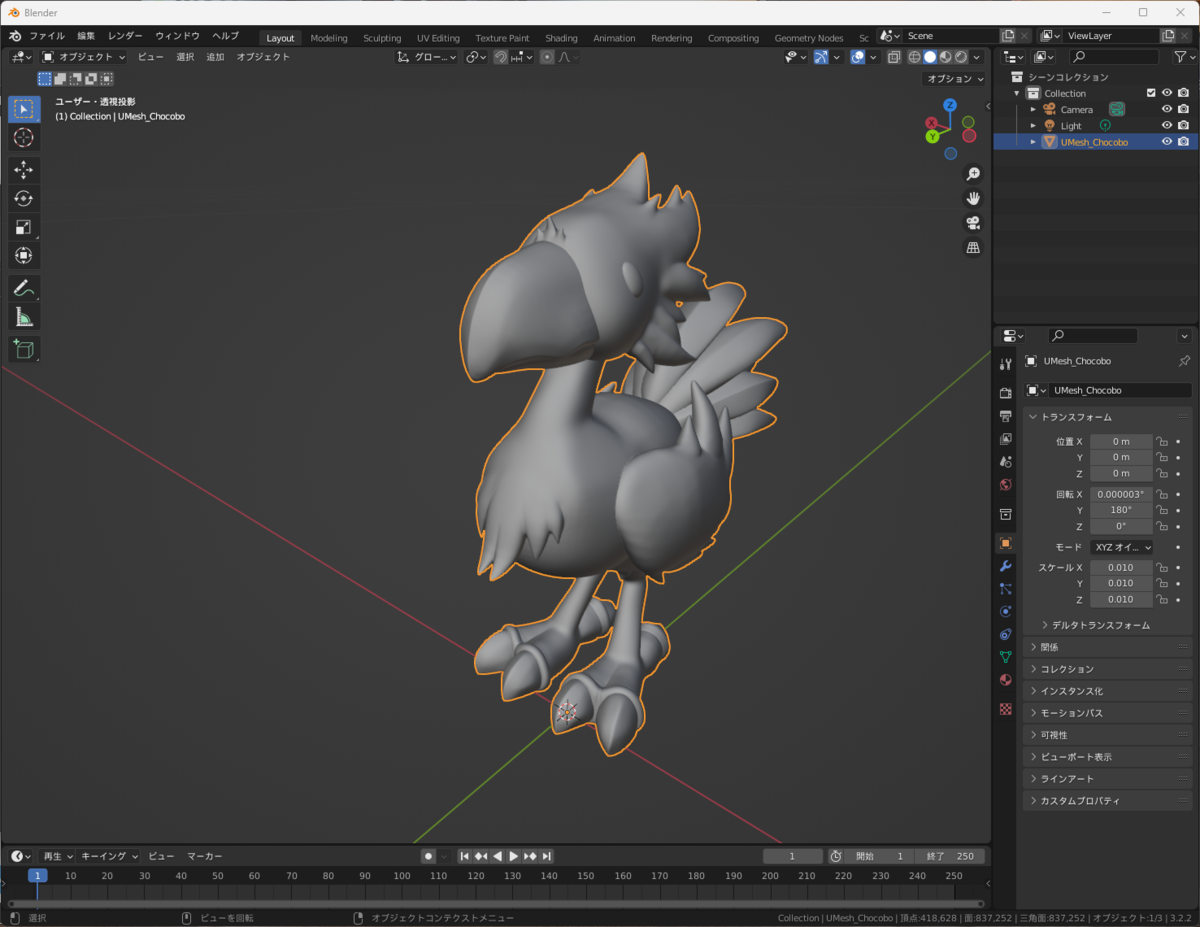
Task: Open the レンダー menu
Action: 125,36
